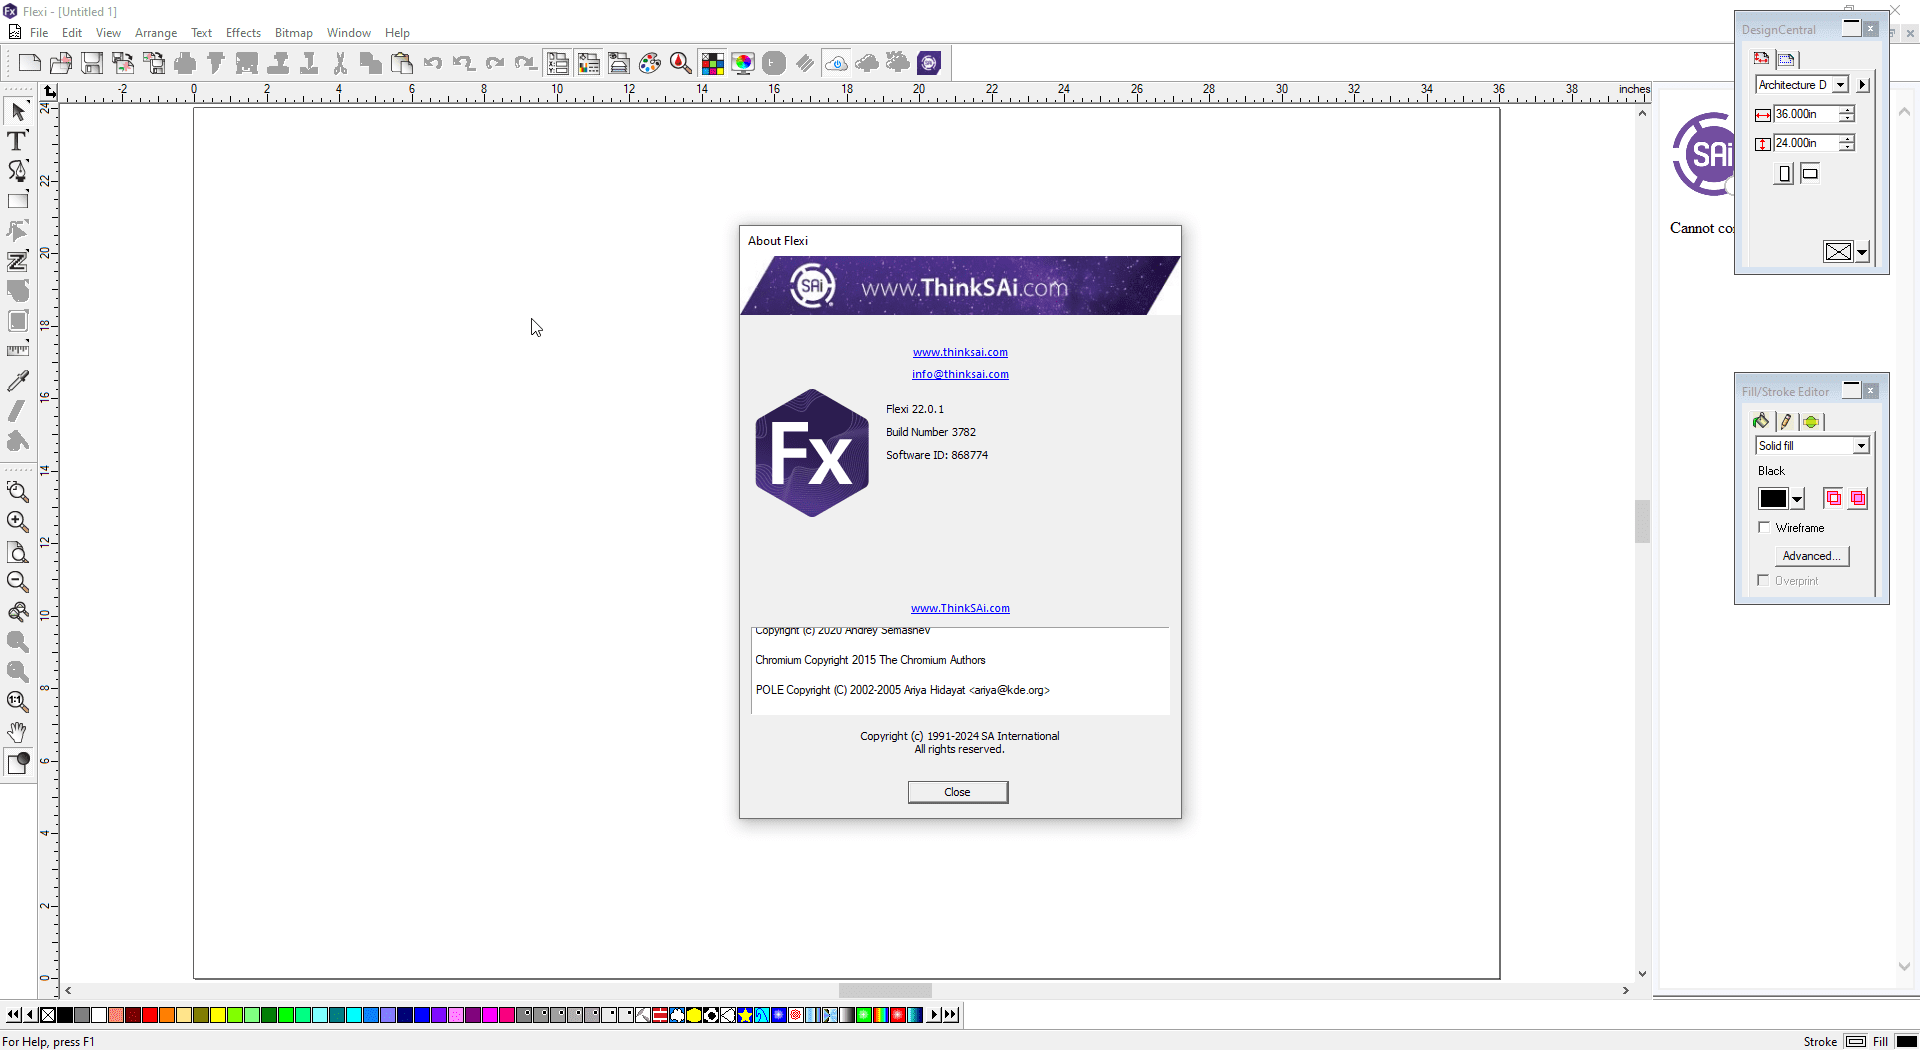The width and height of the screenshot is (1920, 1050).
Task: Pick the red swatch in the color bar
Action: (150, 1015)
